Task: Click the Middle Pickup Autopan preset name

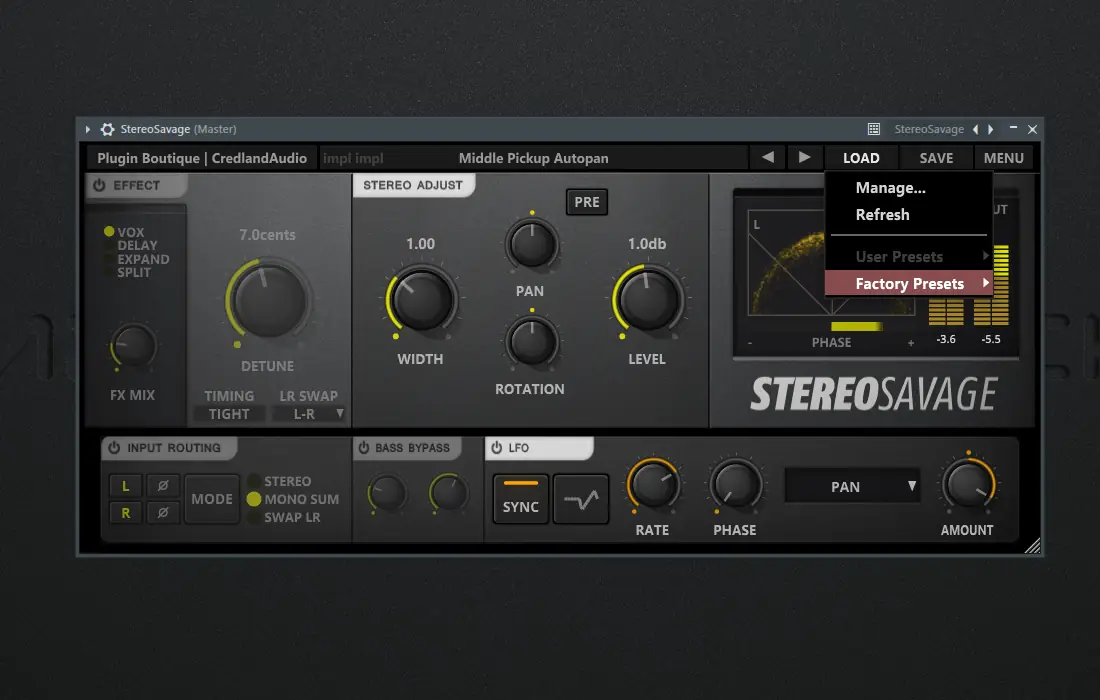Action: click(533, 159)
